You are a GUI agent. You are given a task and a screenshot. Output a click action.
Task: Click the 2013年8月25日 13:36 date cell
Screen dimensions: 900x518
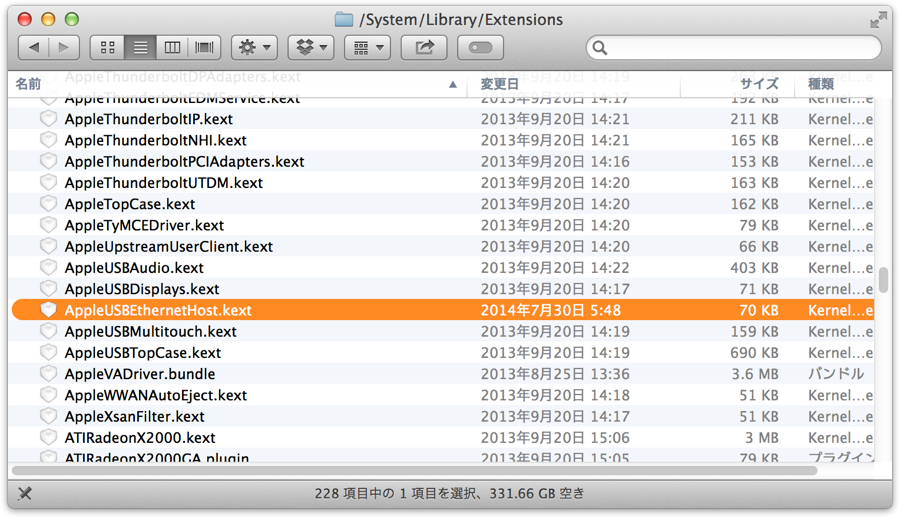pos(555,374)
